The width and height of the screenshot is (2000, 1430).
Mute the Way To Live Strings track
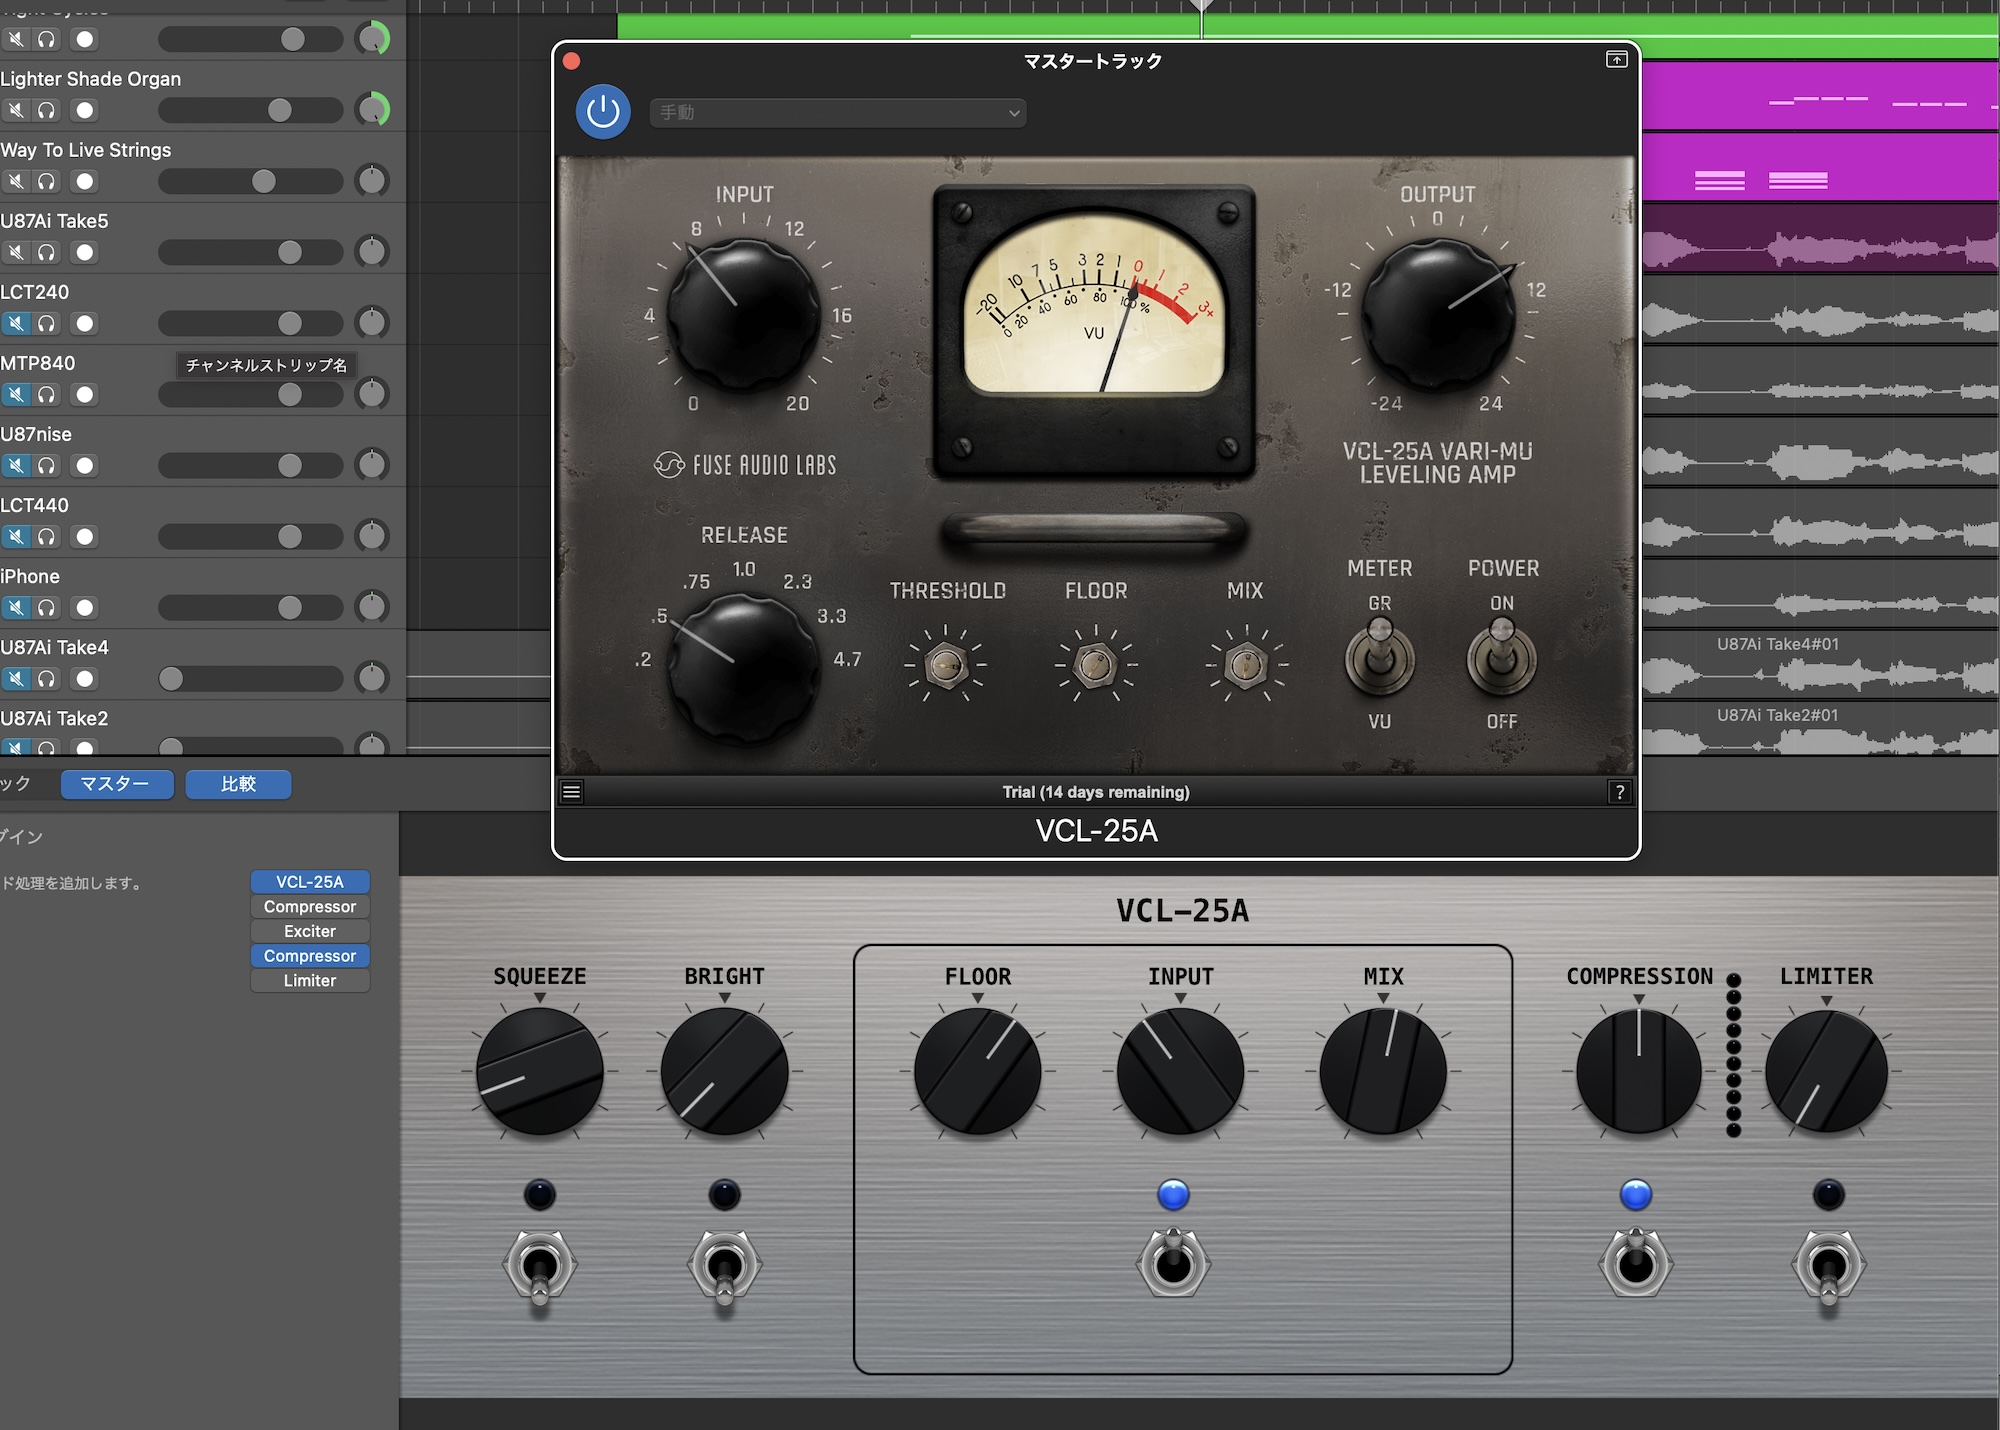16,182
